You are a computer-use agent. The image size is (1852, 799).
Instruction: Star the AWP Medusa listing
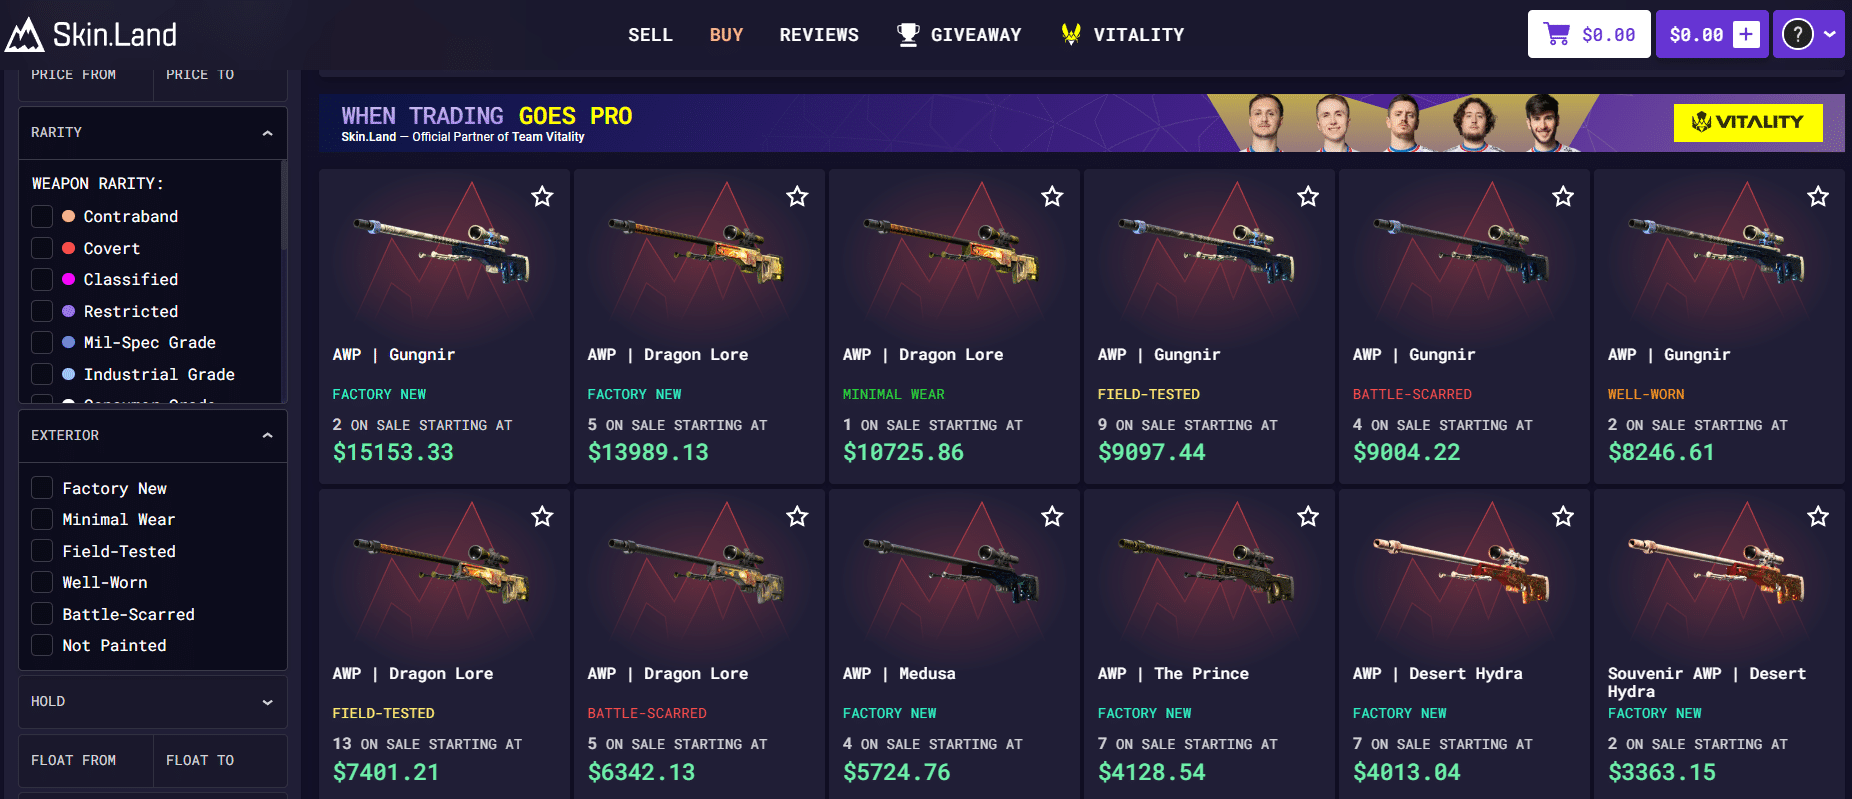[1052, 517]
